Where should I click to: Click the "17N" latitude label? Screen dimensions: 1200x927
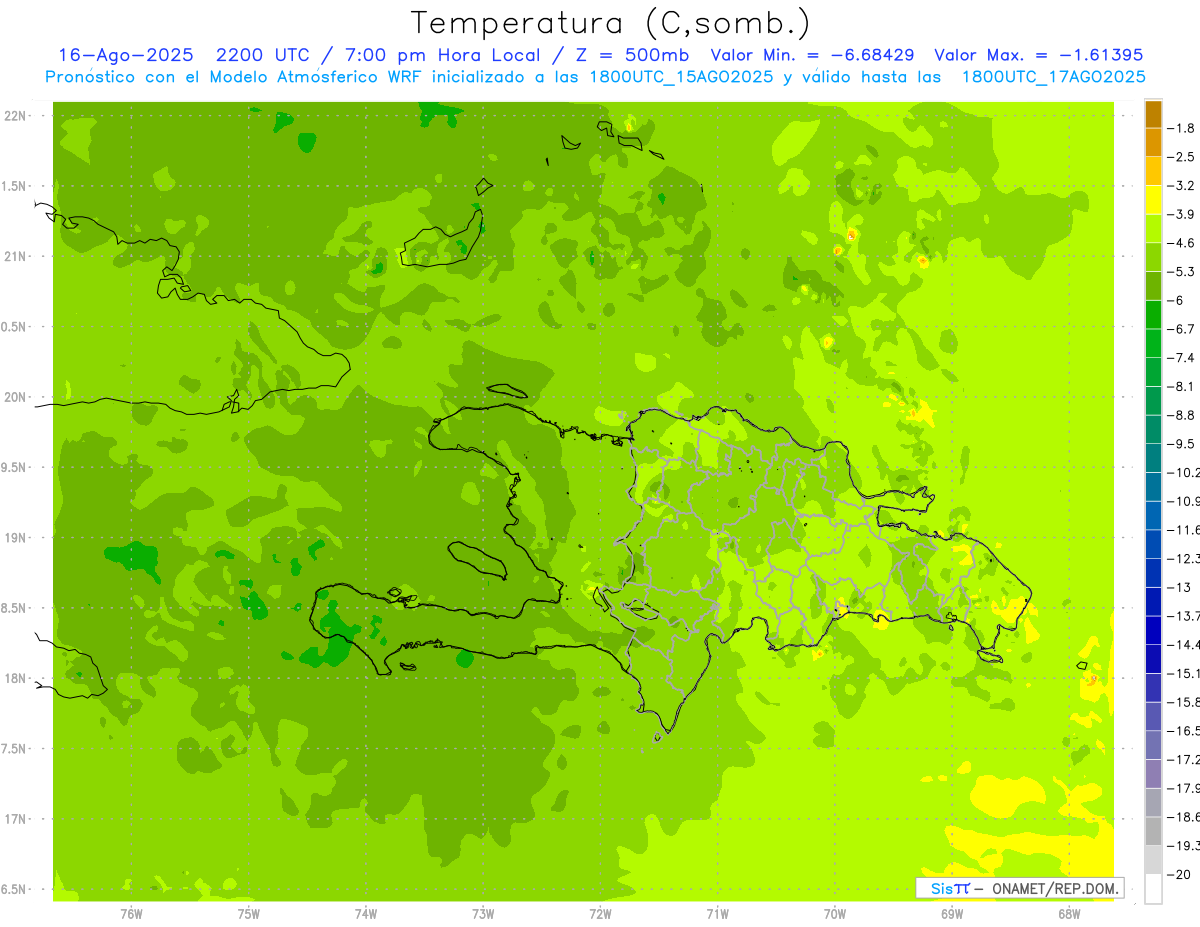pos(16,819)
